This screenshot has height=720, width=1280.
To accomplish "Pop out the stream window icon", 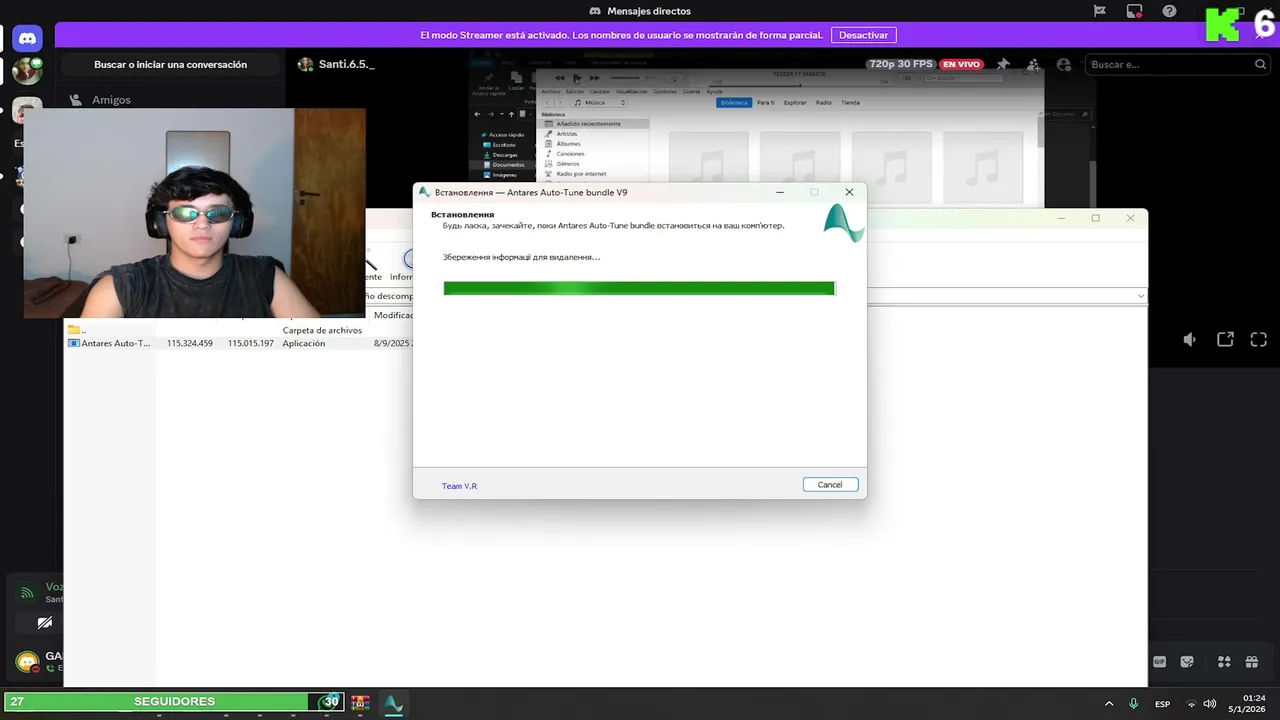I will [1225, 340].
